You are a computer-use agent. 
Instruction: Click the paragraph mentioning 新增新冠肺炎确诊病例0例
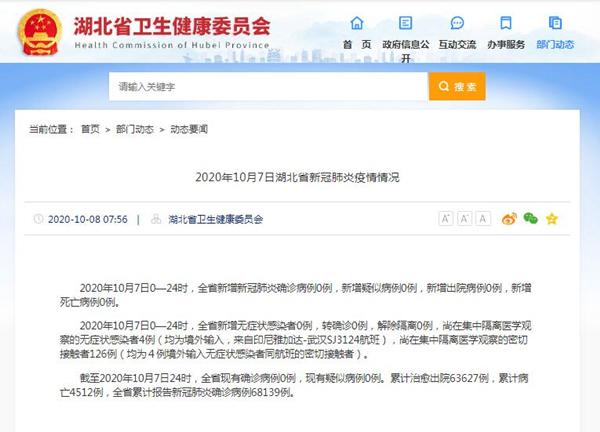(x=295, y=295)
